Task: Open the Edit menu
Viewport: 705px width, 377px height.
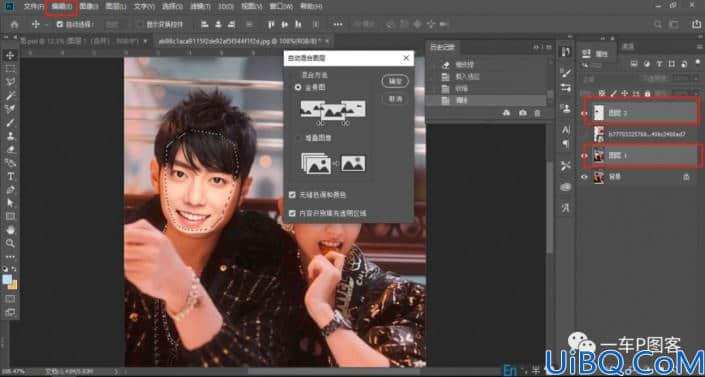Action: point(61,6)
